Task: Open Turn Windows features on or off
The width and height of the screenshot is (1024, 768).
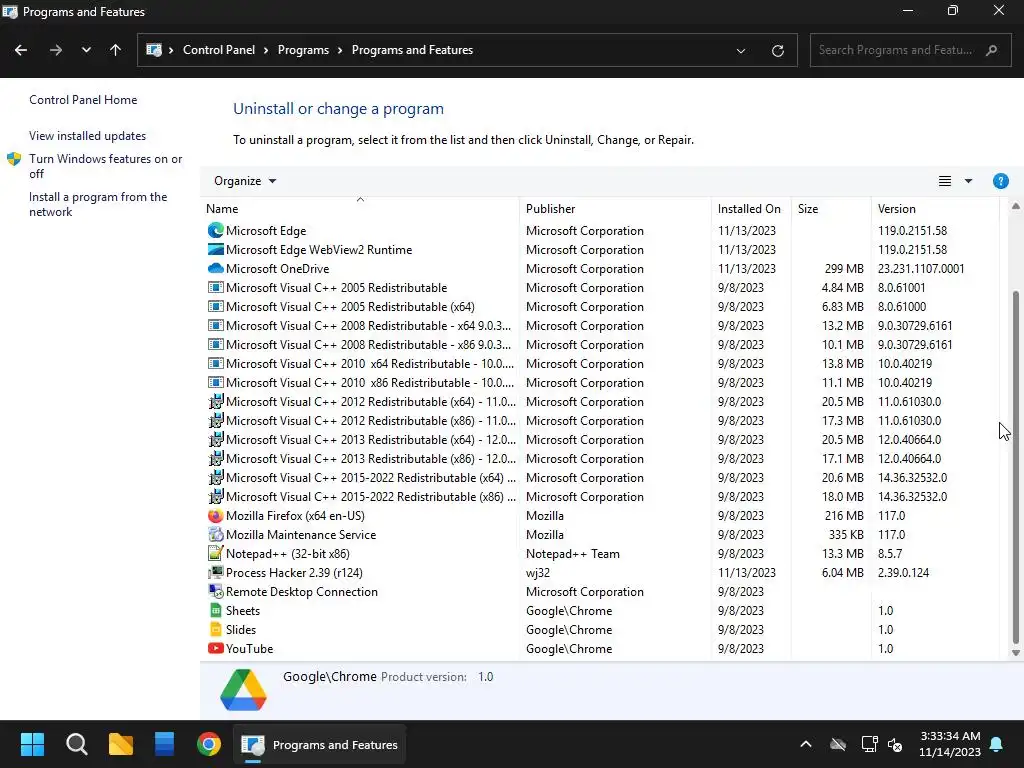Action: click(x=105, y=166)
